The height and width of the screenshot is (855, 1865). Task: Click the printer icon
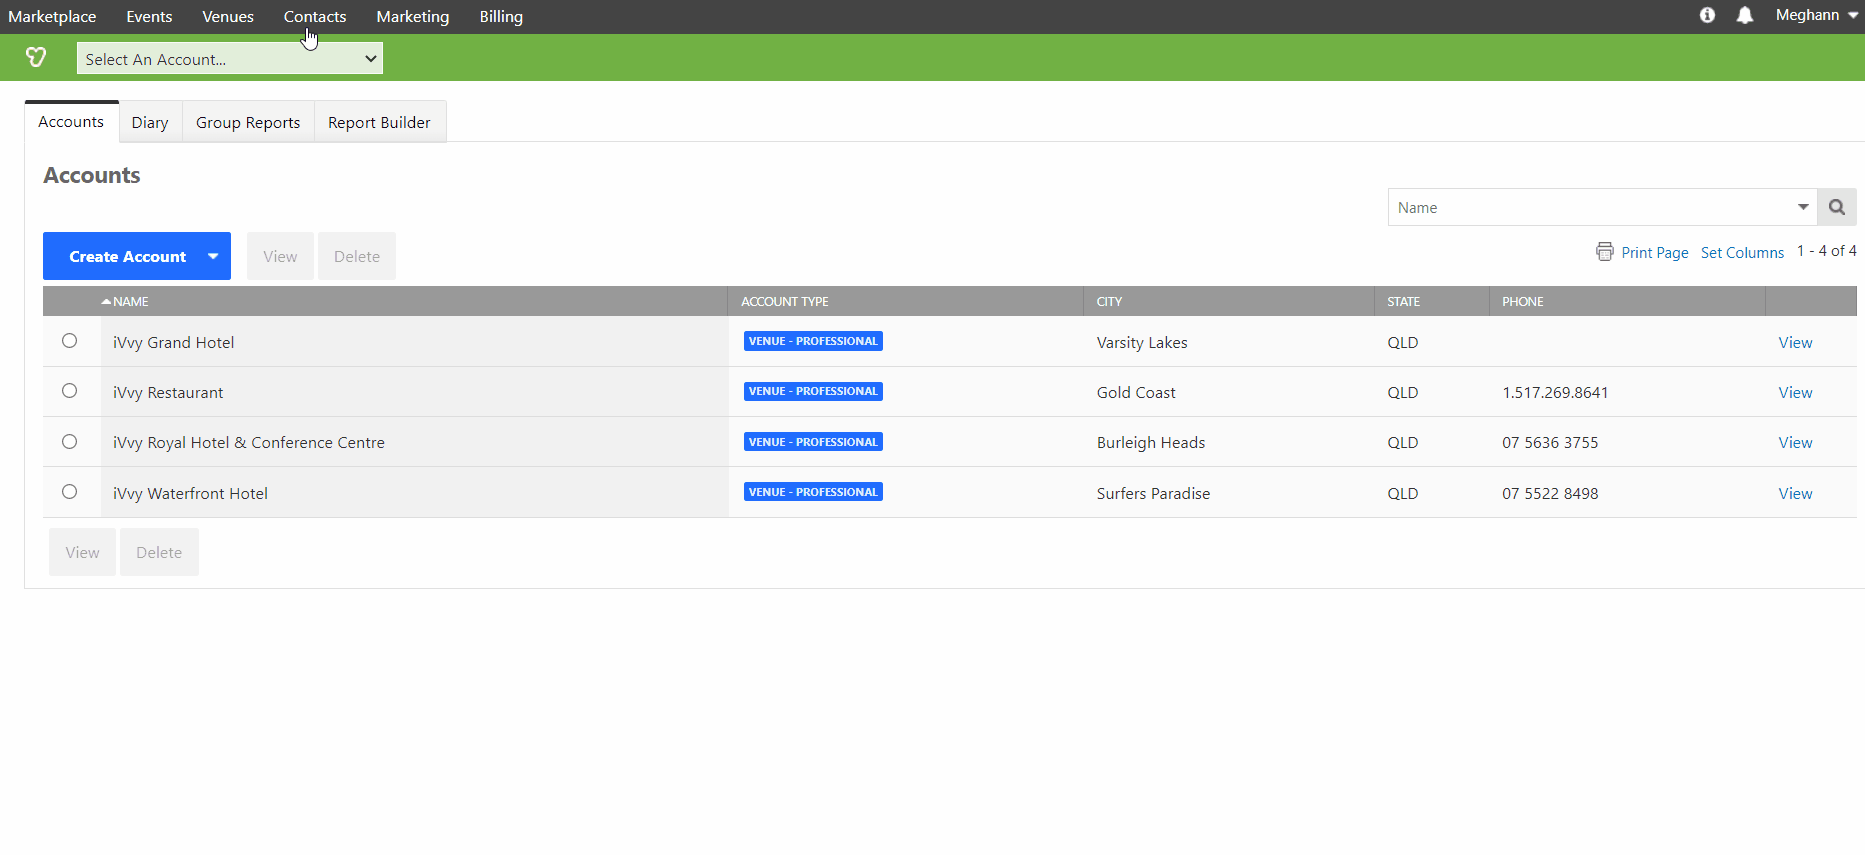pyautogui.click(x=1605, y=252)
